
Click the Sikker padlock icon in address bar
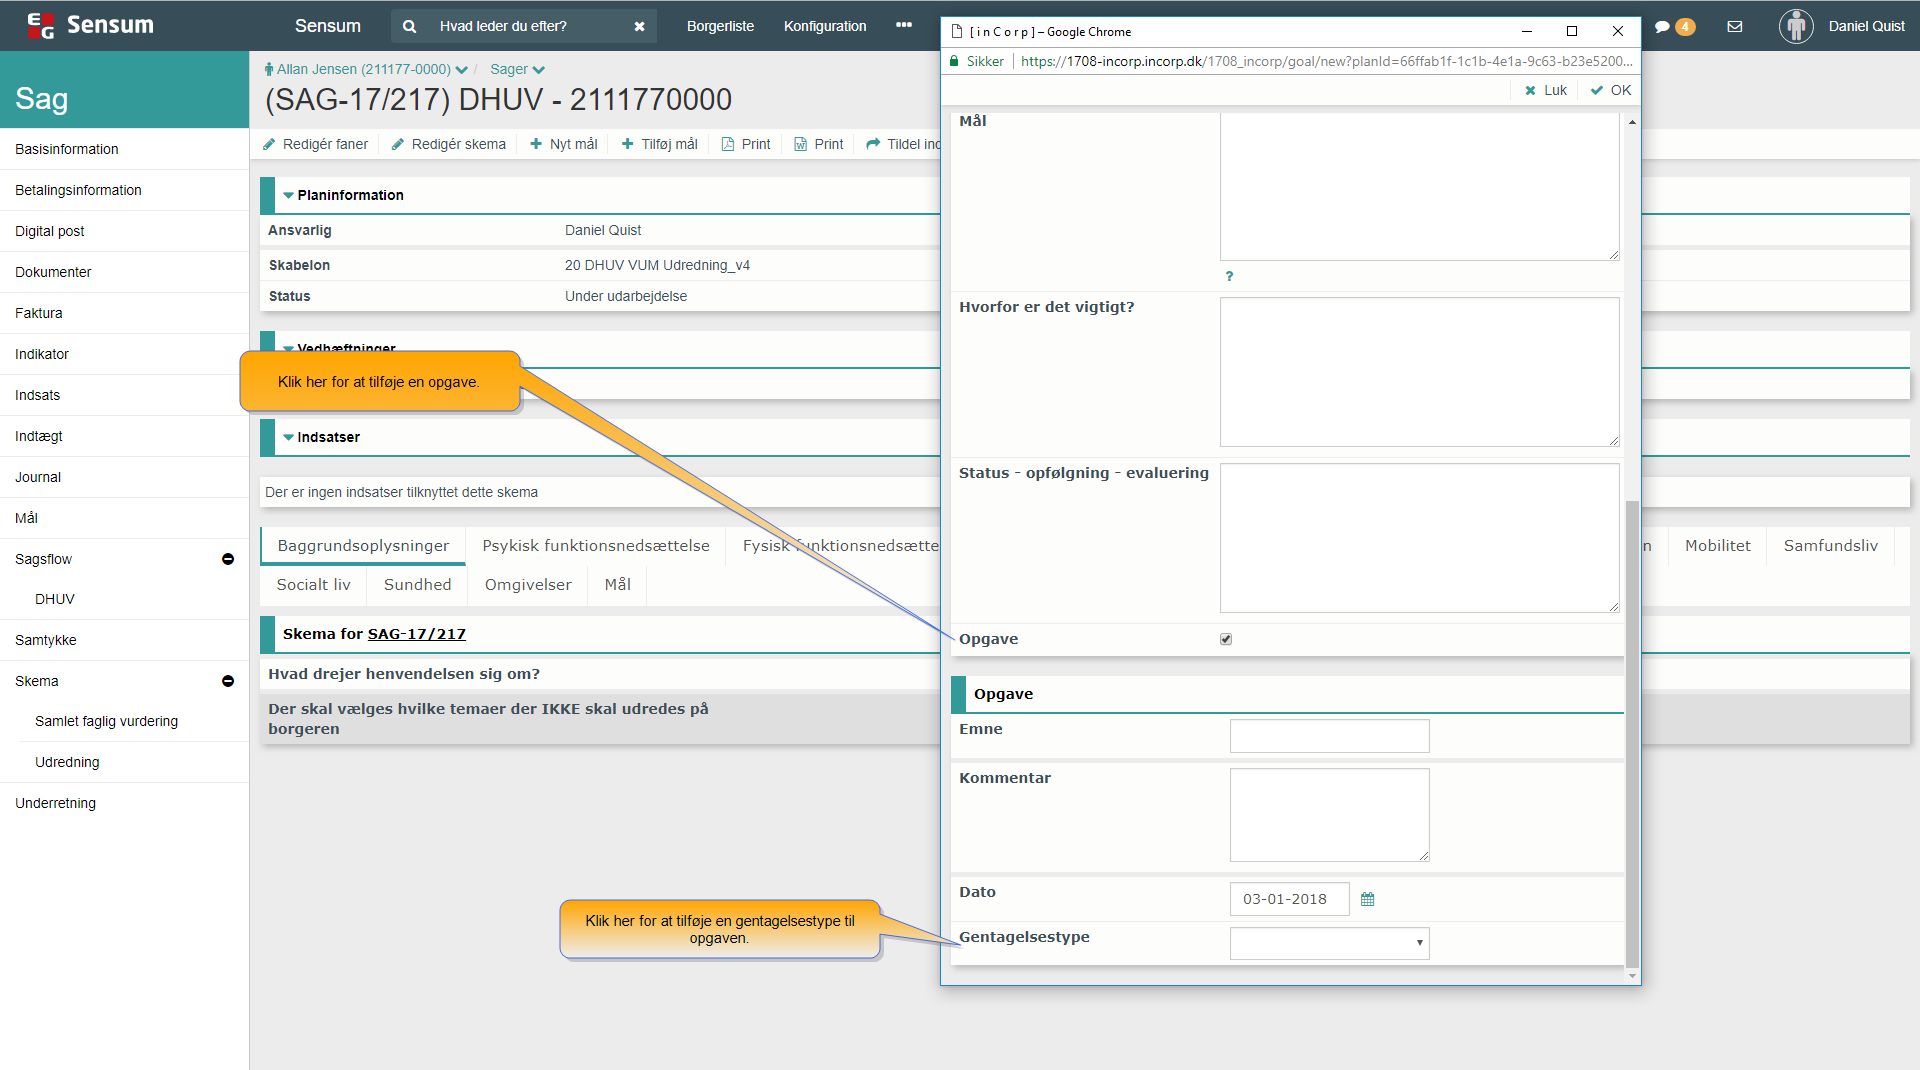[x=954, y=61]
